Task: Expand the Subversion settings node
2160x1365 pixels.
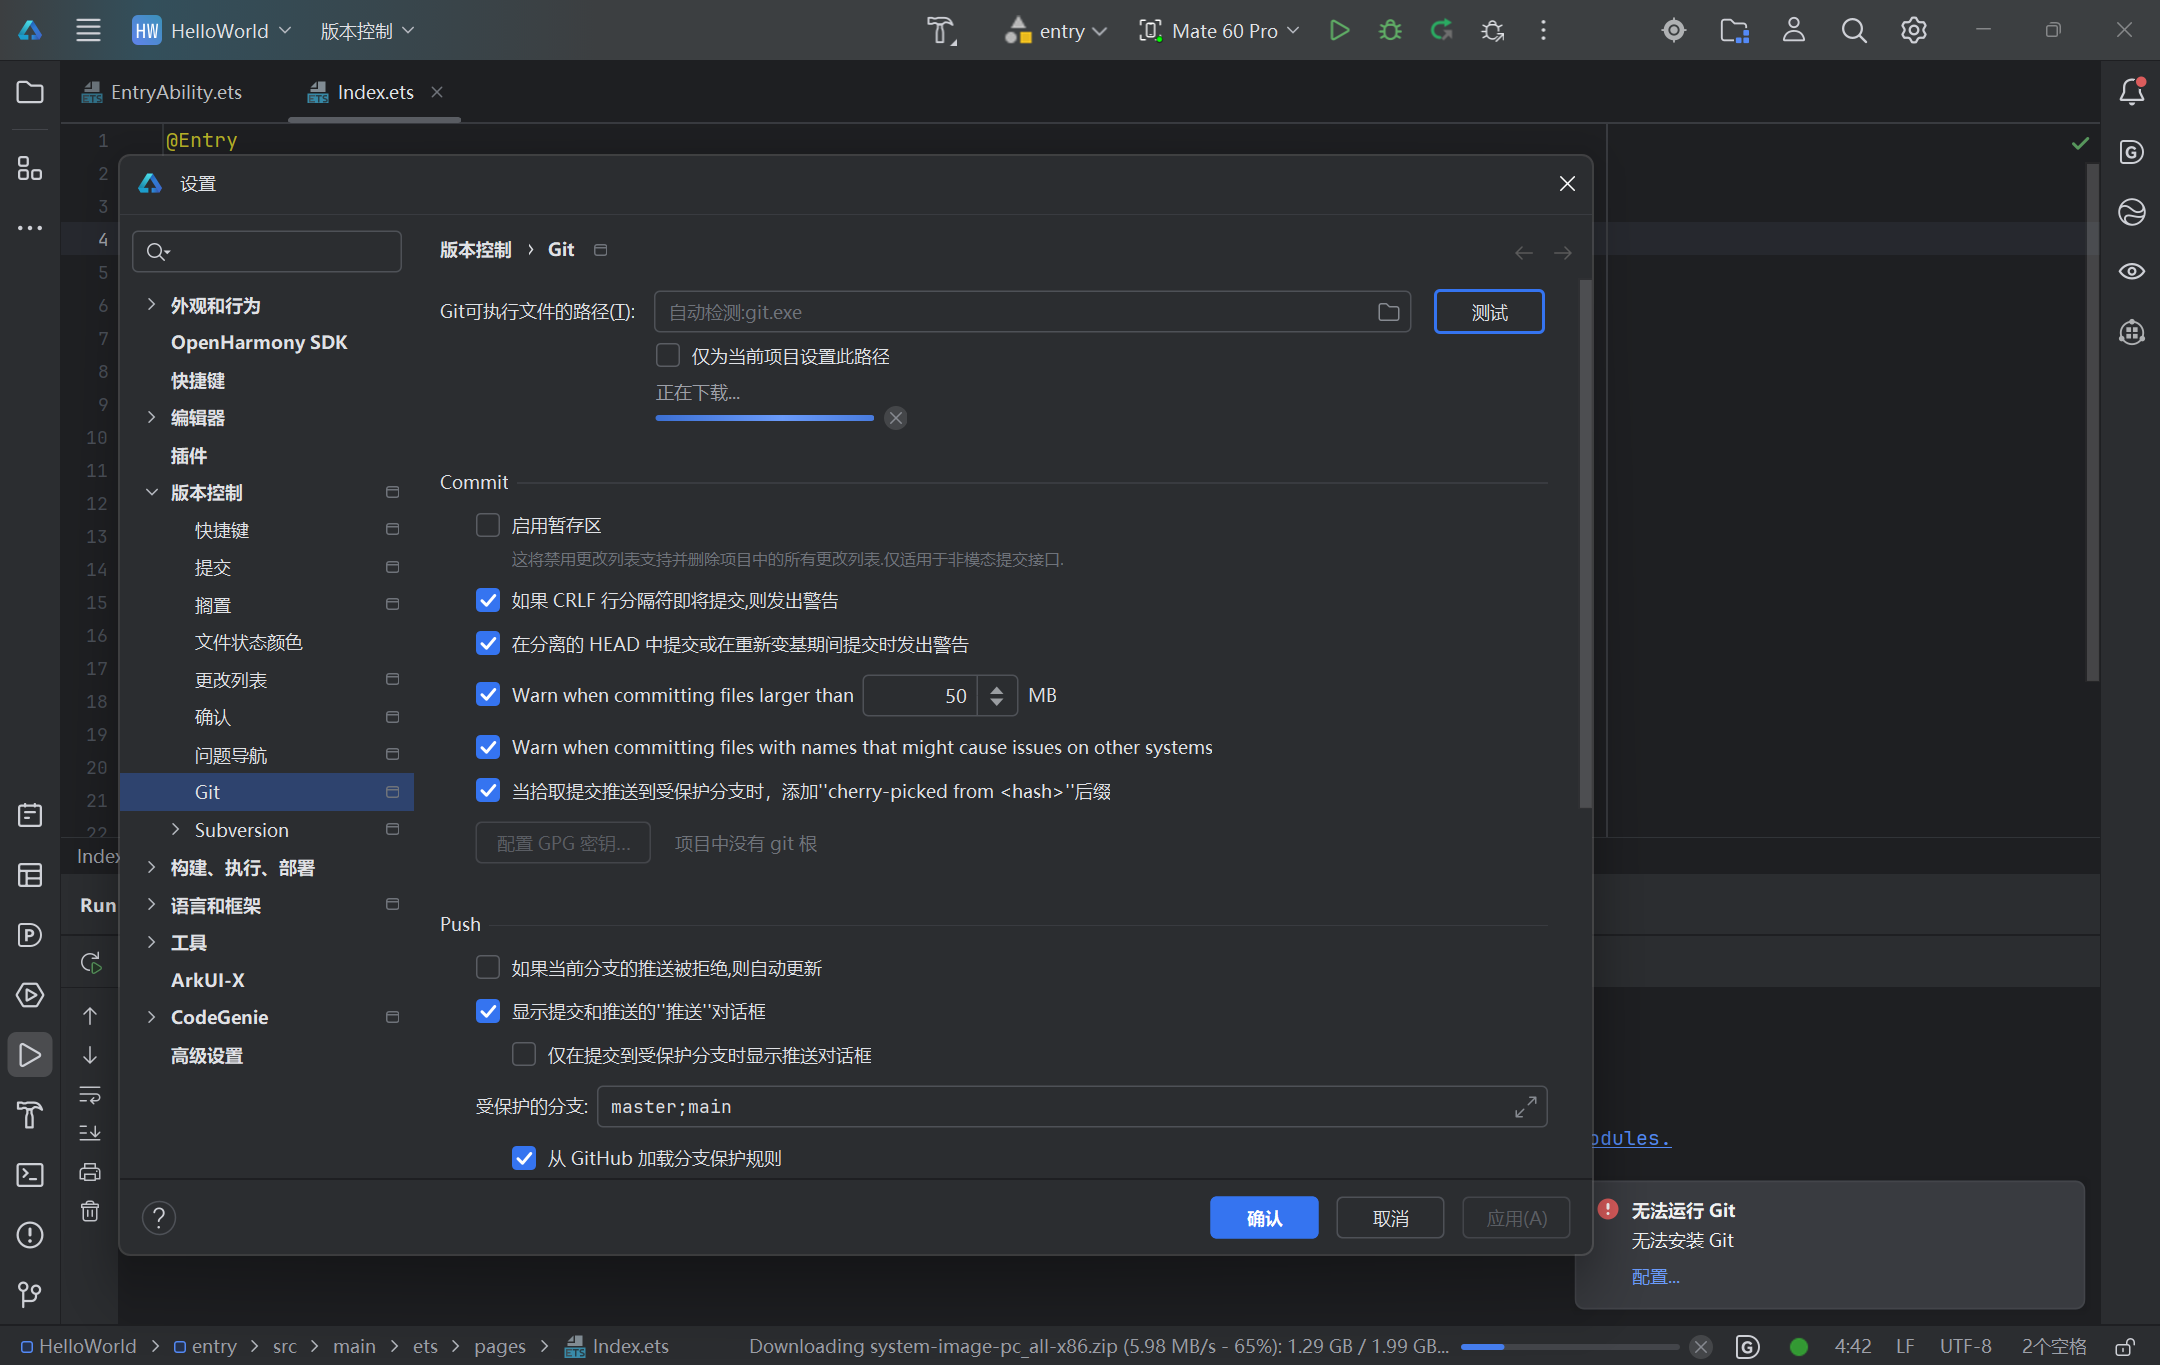Action: (176, 829)
